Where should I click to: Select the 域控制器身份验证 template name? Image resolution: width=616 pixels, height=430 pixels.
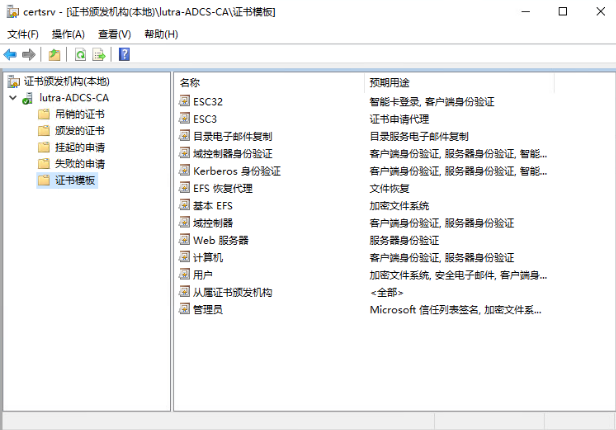(x=233, y=154)
